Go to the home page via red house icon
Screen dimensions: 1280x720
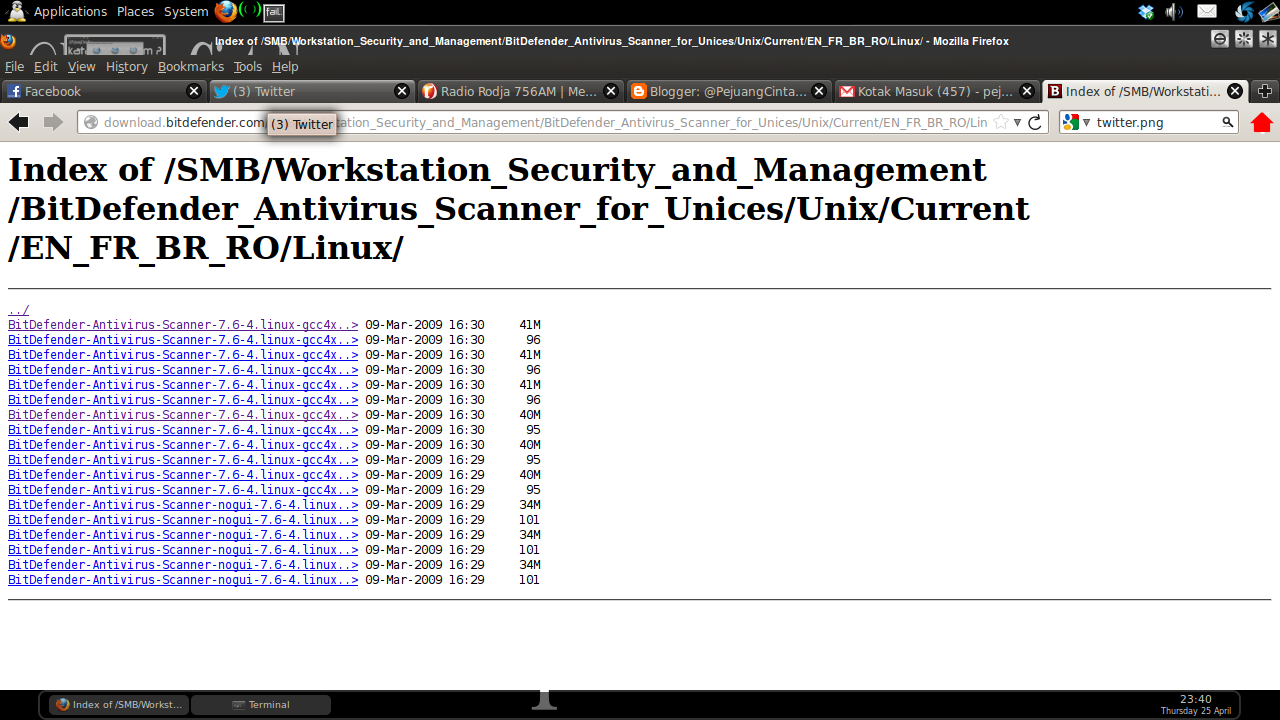(x=1262, y=122)
